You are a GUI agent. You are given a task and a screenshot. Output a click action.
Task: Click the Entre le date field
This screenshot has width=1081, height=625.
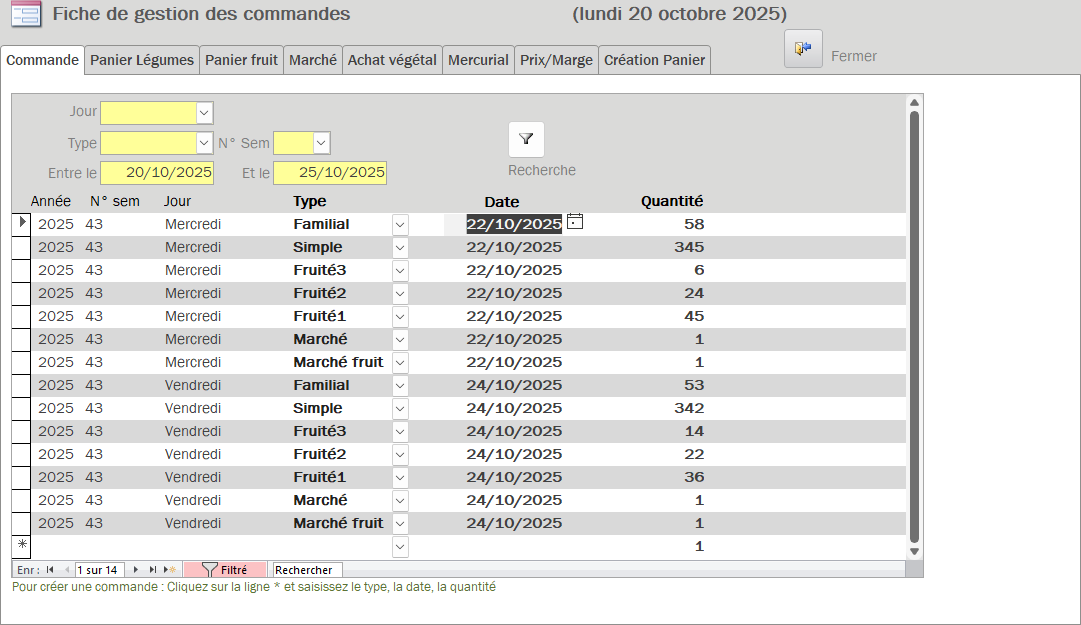[157, 173]
